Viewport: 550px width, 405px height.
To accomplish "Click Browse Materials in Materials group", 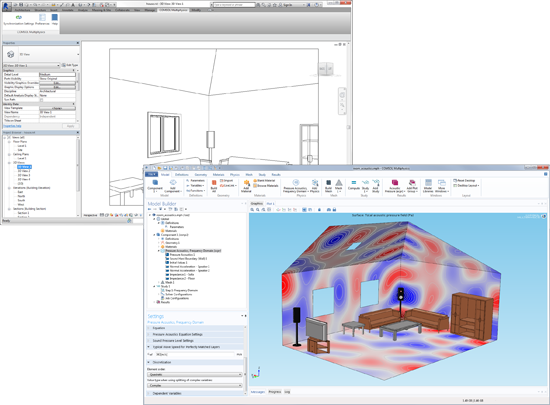I will (x=266, y=185).
